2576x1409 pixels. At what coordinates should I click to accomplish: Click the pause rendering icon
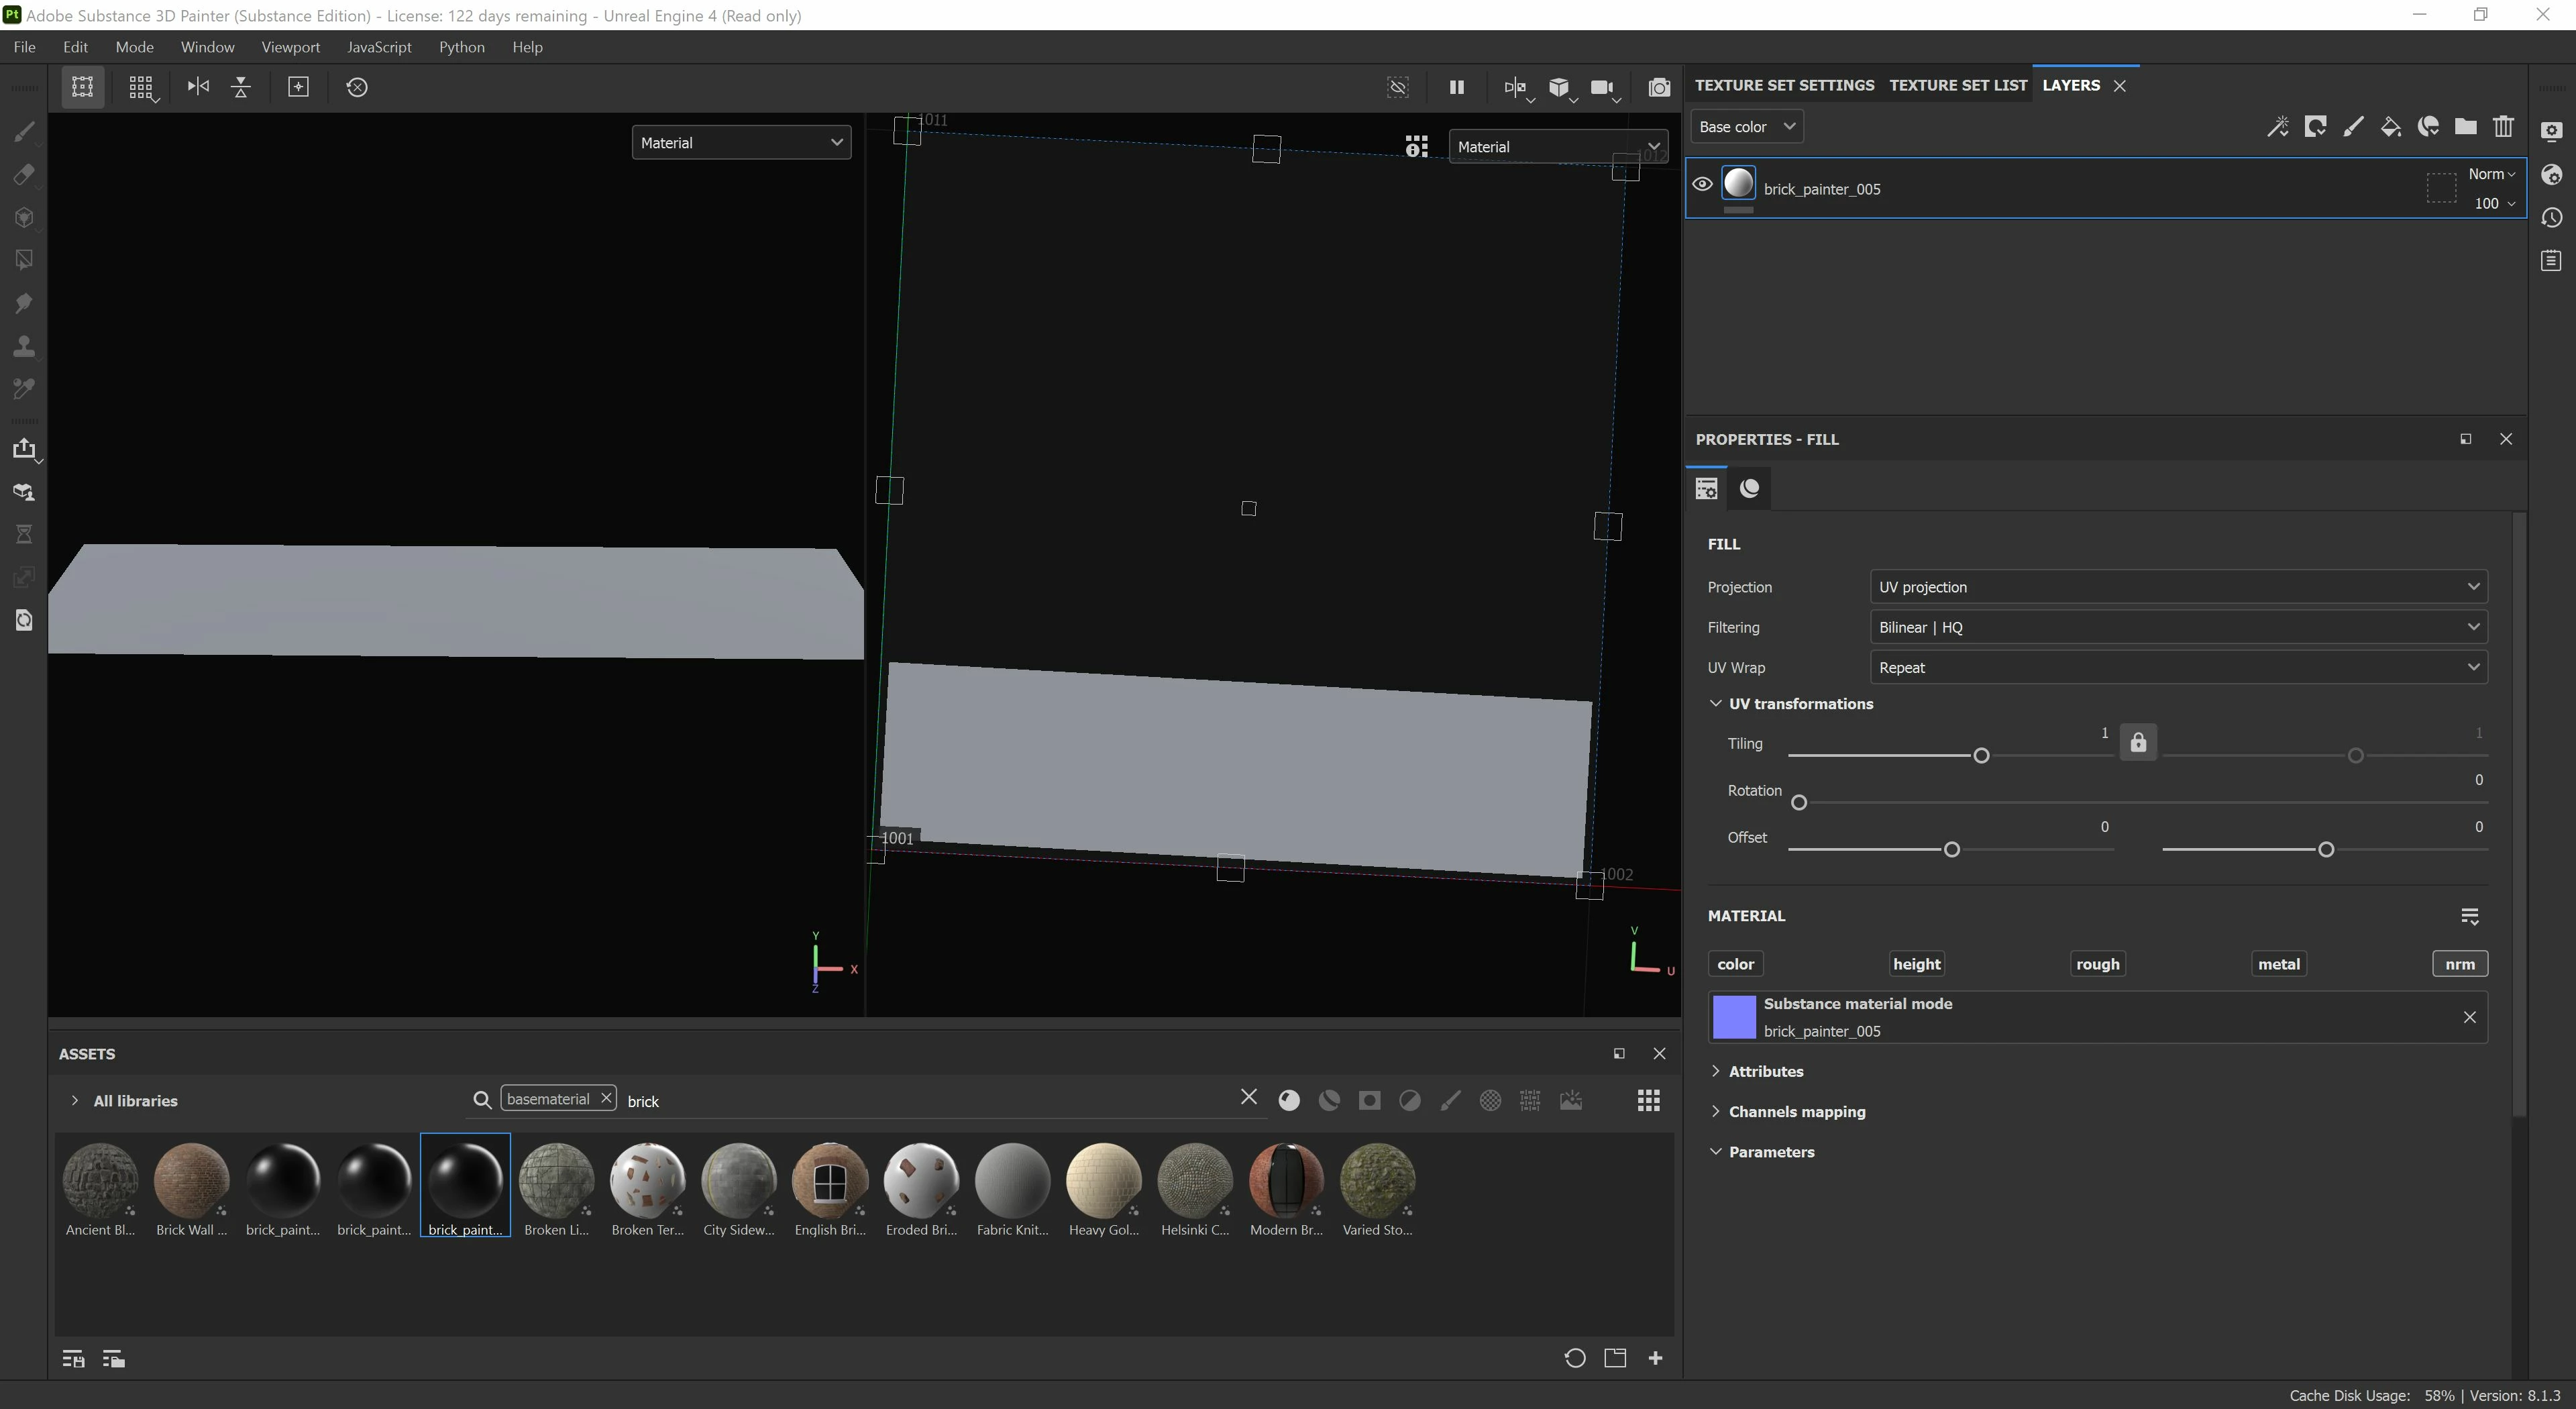1456,87
